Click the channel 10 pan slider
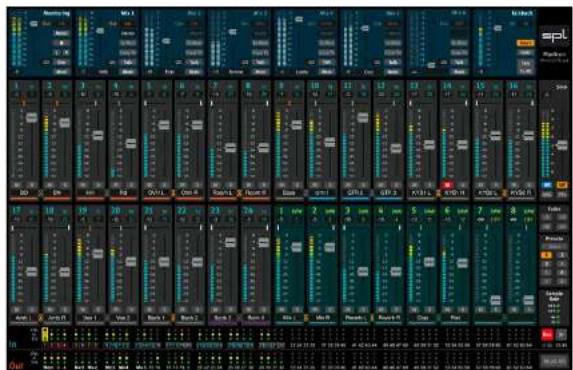The image size is (573, 370). tap(322, 103)
